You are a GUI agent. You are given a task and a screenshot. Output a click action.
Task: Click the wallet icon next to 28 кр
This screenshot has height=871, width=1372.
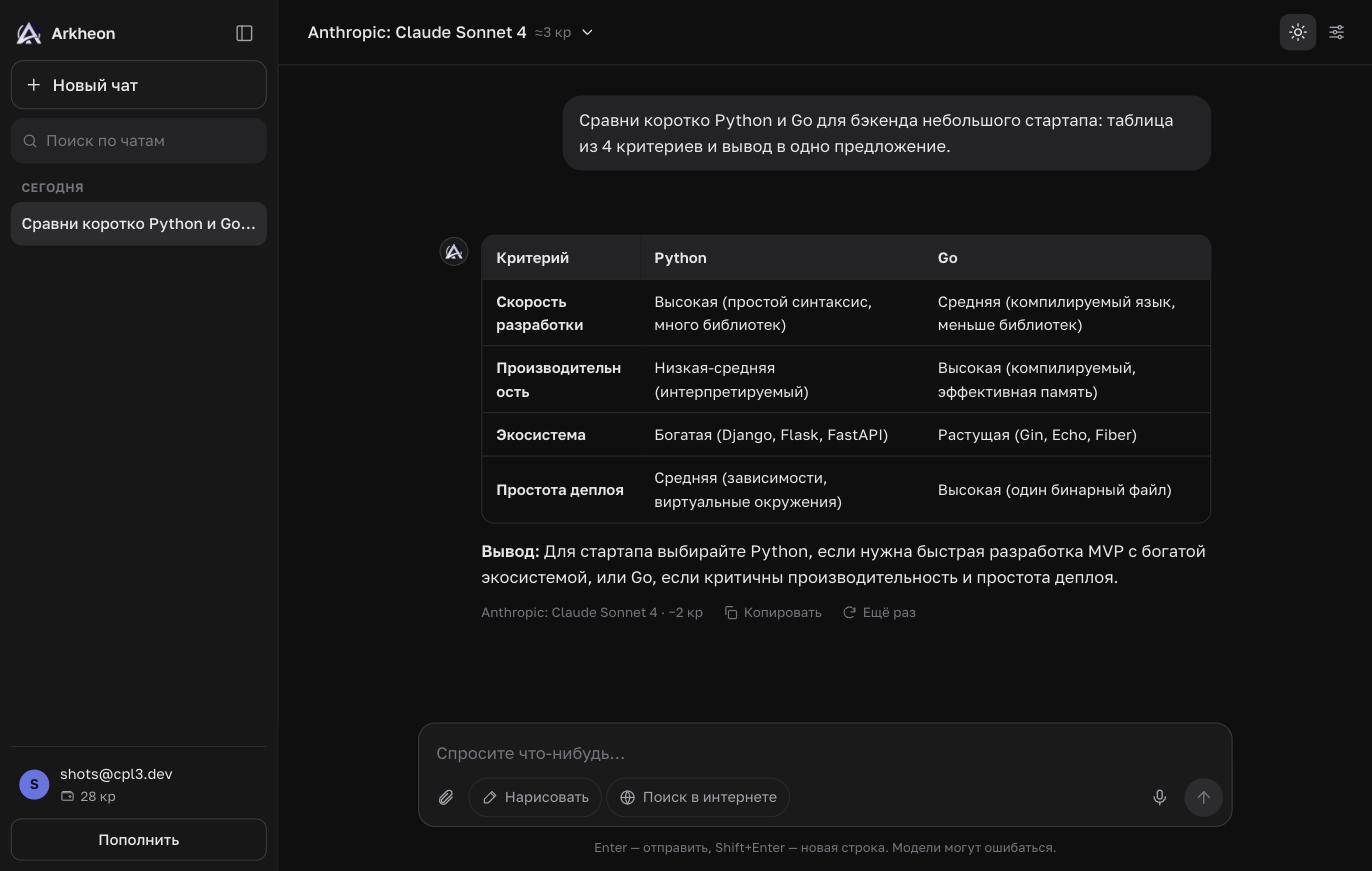67,796
